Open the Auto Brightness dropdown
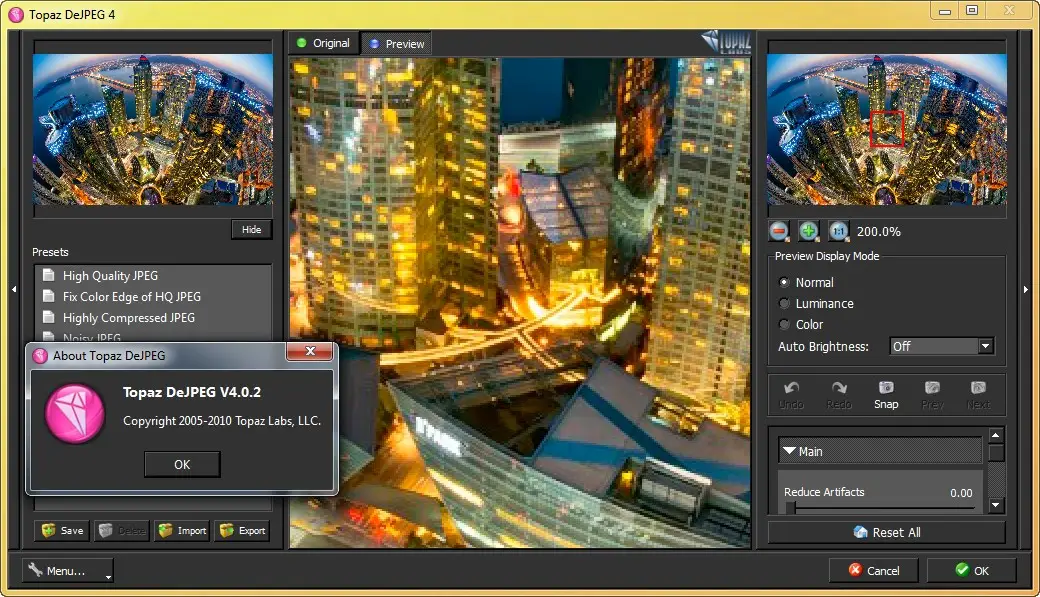Screen dimensions: 1040x597 941,346
